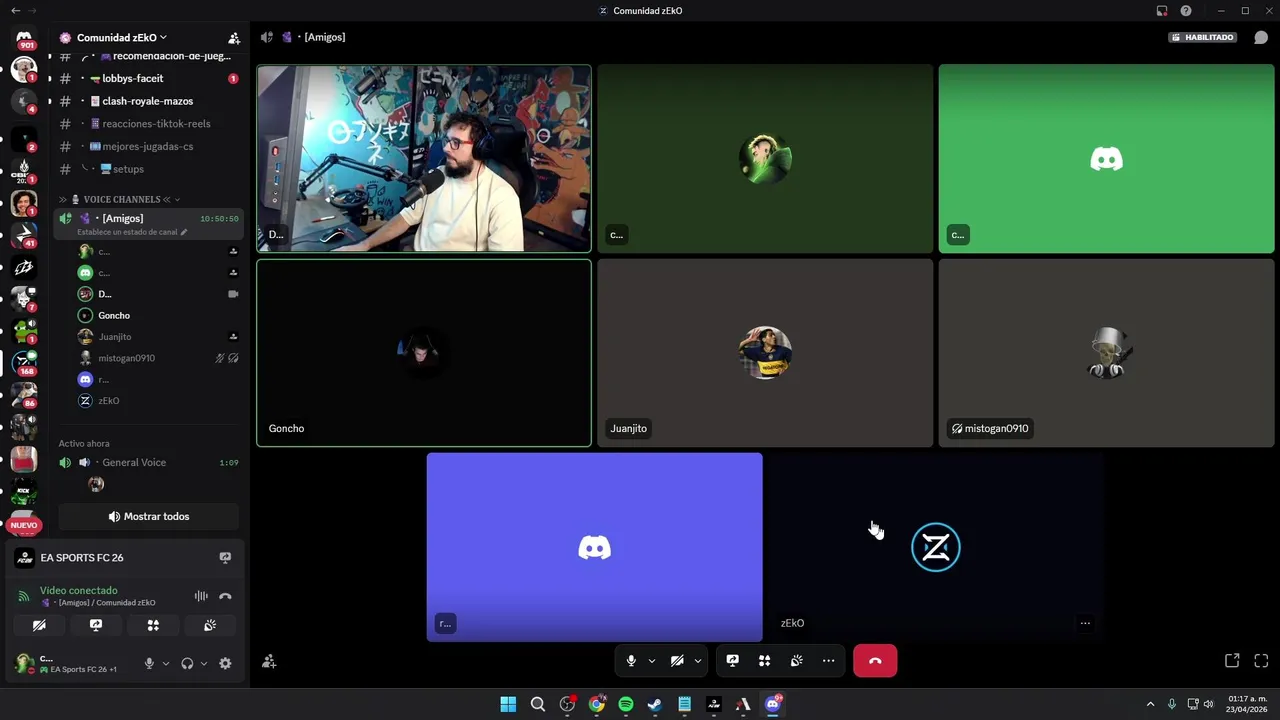Focus the webcam video tile
The width and height of the screenshot is (1280, 720).
coord(424,158)
